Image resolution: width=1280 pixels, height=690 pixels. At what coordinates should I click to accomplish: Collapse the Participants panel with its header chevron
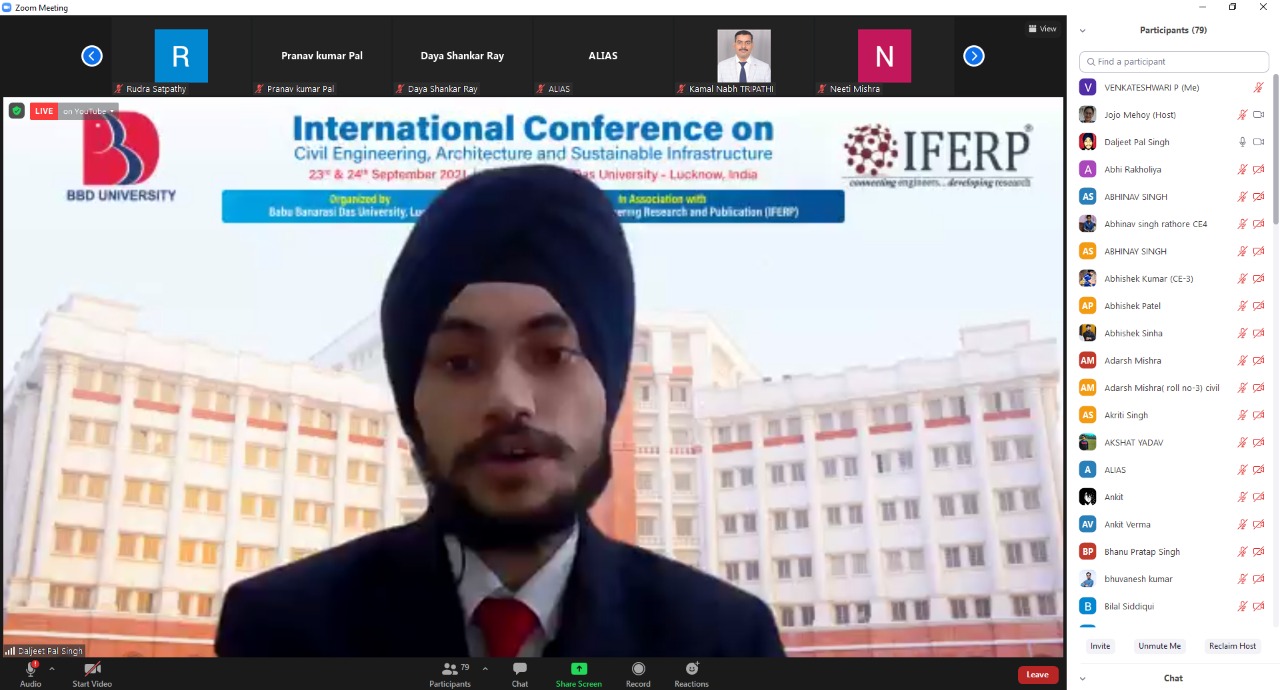[x=1082, y=30]
